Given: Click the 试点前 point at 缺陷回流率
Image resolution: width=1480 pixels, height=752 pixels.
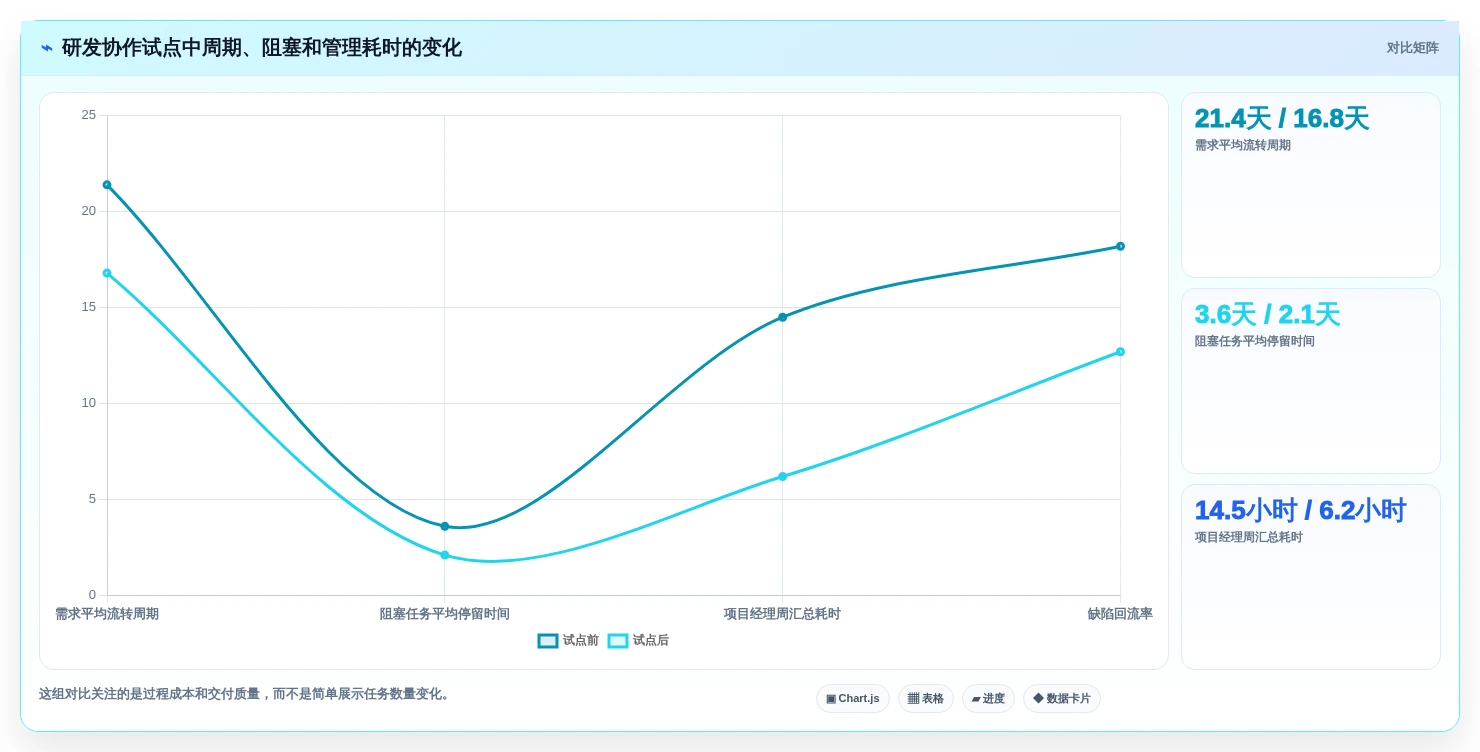Looking at the screenshot, I should pos(1120,246).
